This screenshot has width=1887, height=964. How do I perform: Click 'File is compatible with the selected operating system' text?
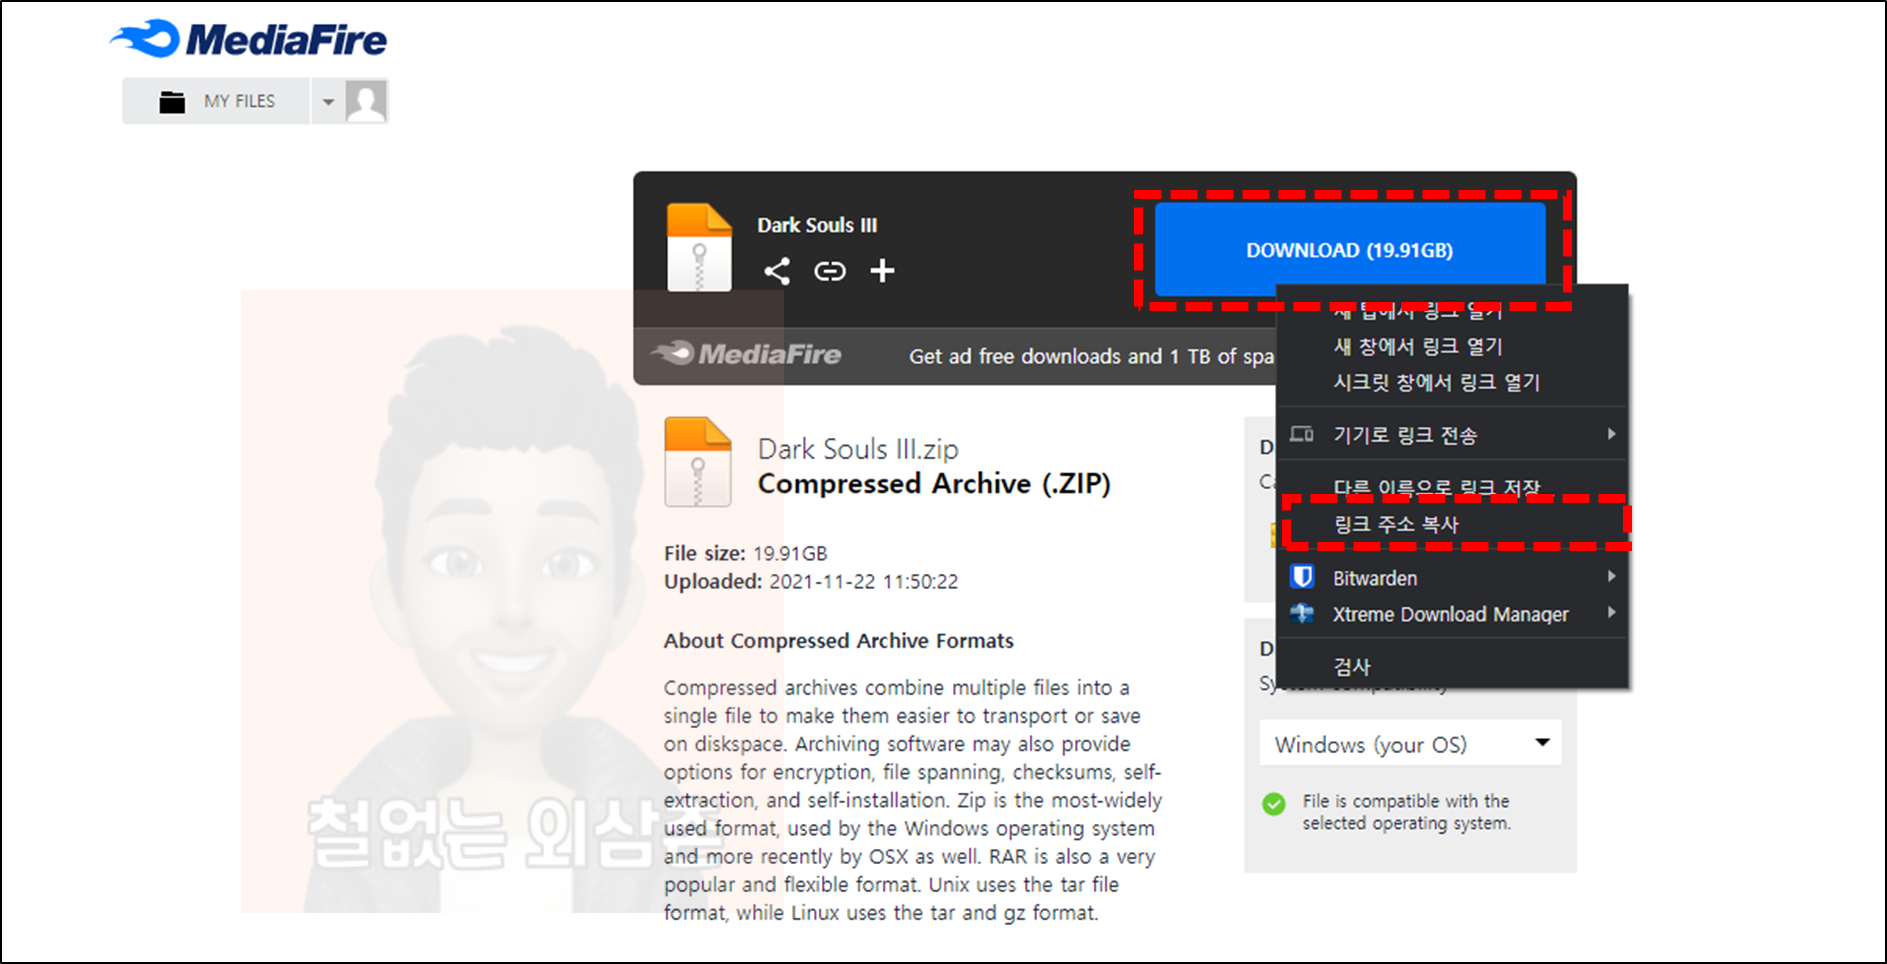[1407, 812]
